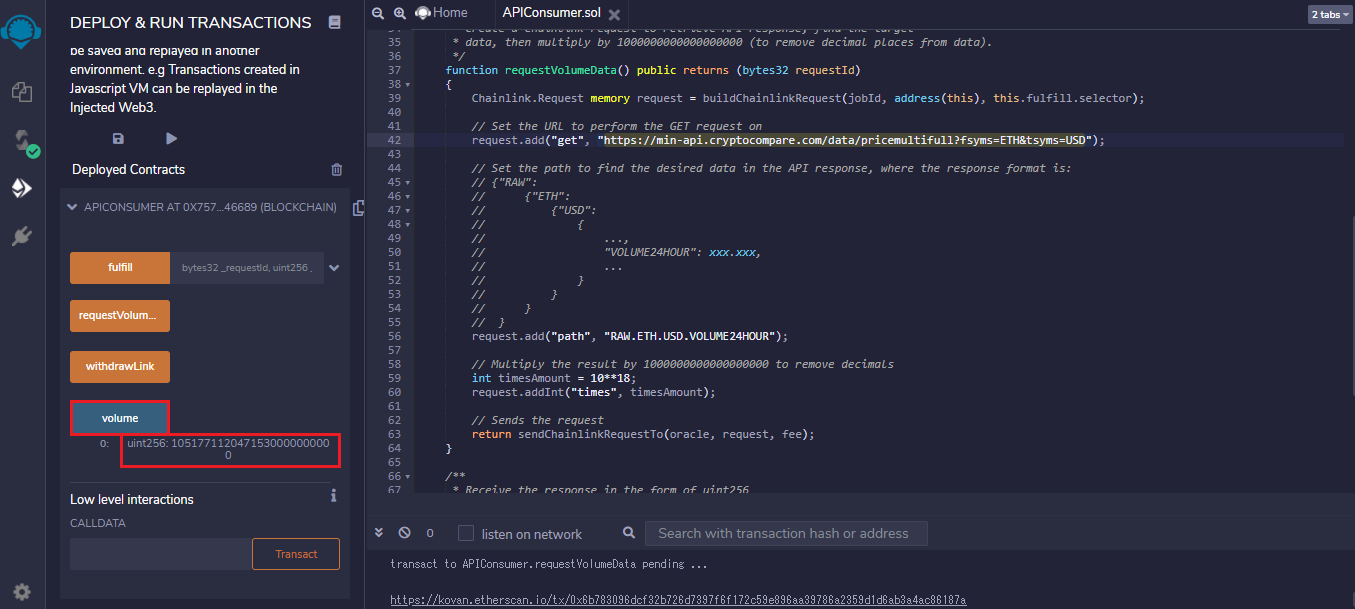1355x609 pixels.
Task: Expand the fulfill function parameters
Action: (334, 268)
